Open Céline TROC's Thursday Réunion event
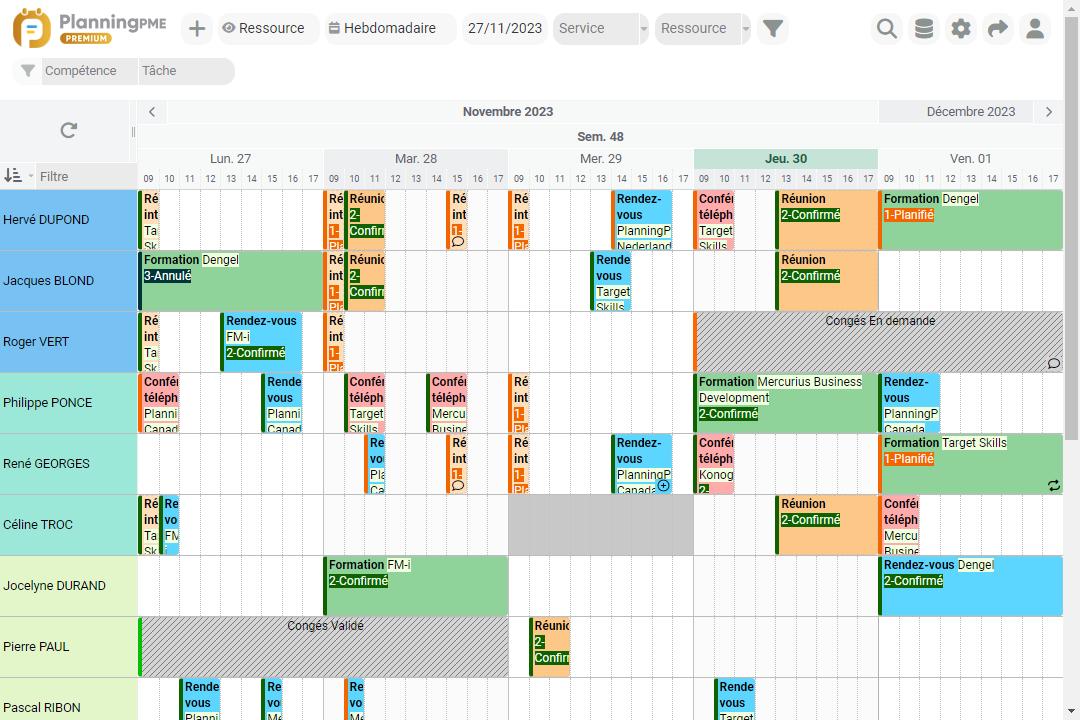 (827, 525)
